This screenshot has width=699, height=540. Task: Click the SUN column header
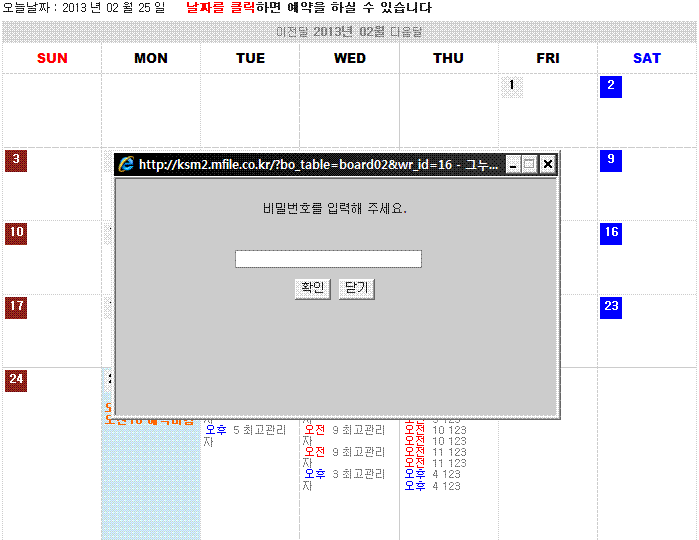point(52,58)
